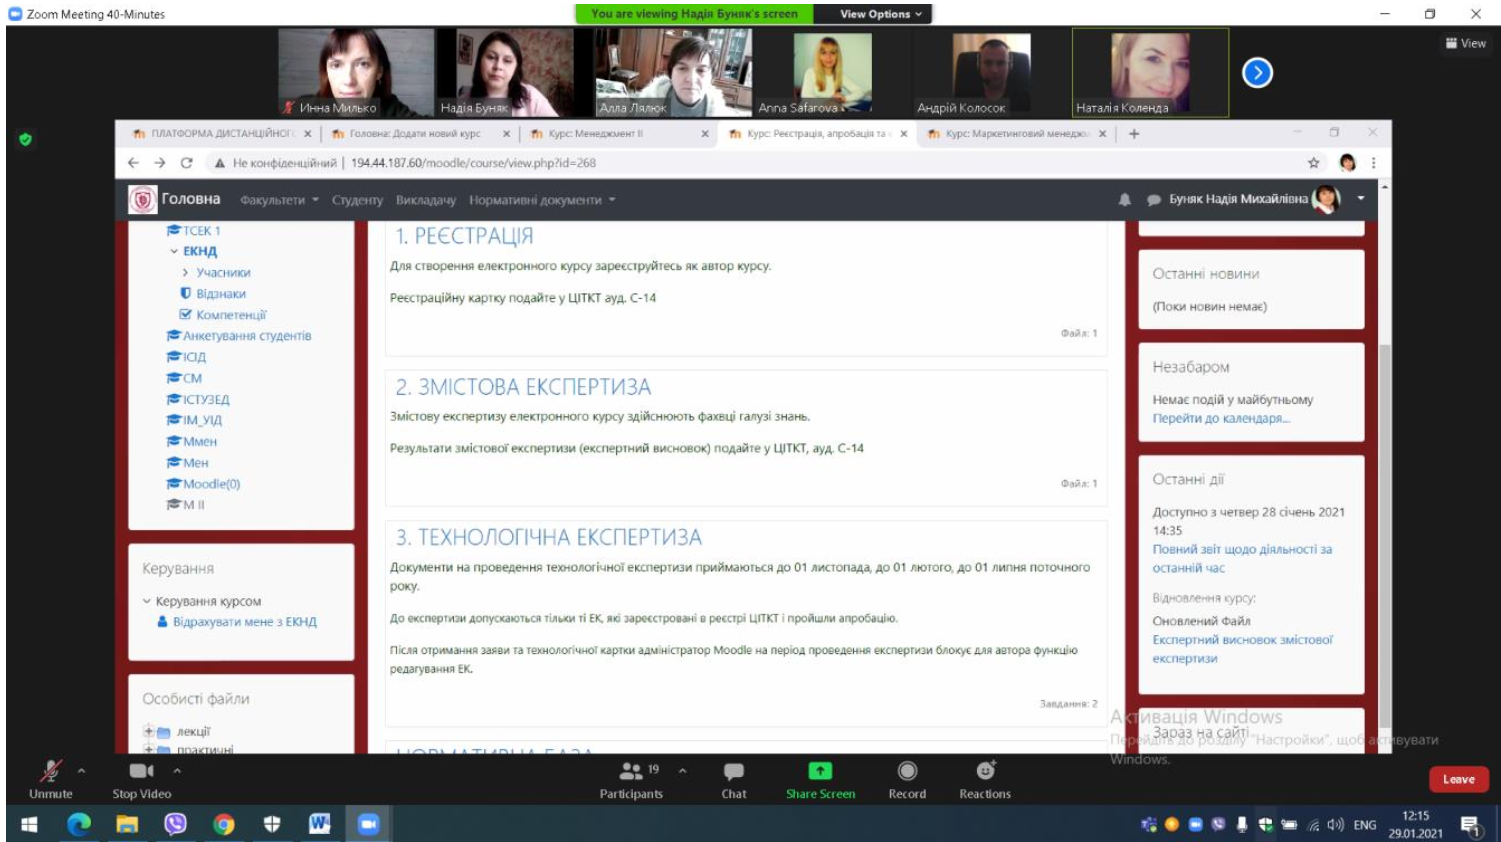Select Наталія Коленда's video thumbnail
This screenshot has width=1501, height=842.
[x=1150, y=72]
